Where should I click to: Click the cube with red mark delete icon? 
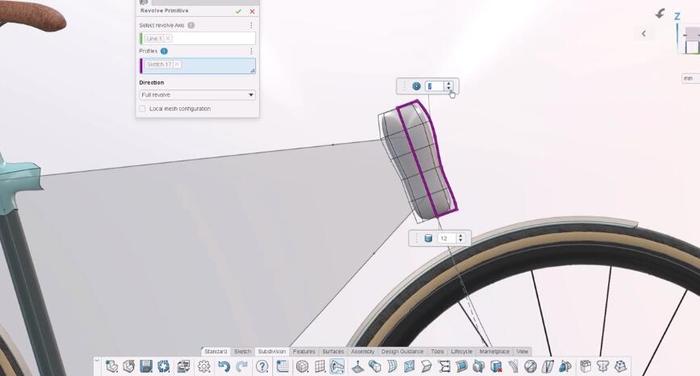pyautogui.click(x=496, y=367)
